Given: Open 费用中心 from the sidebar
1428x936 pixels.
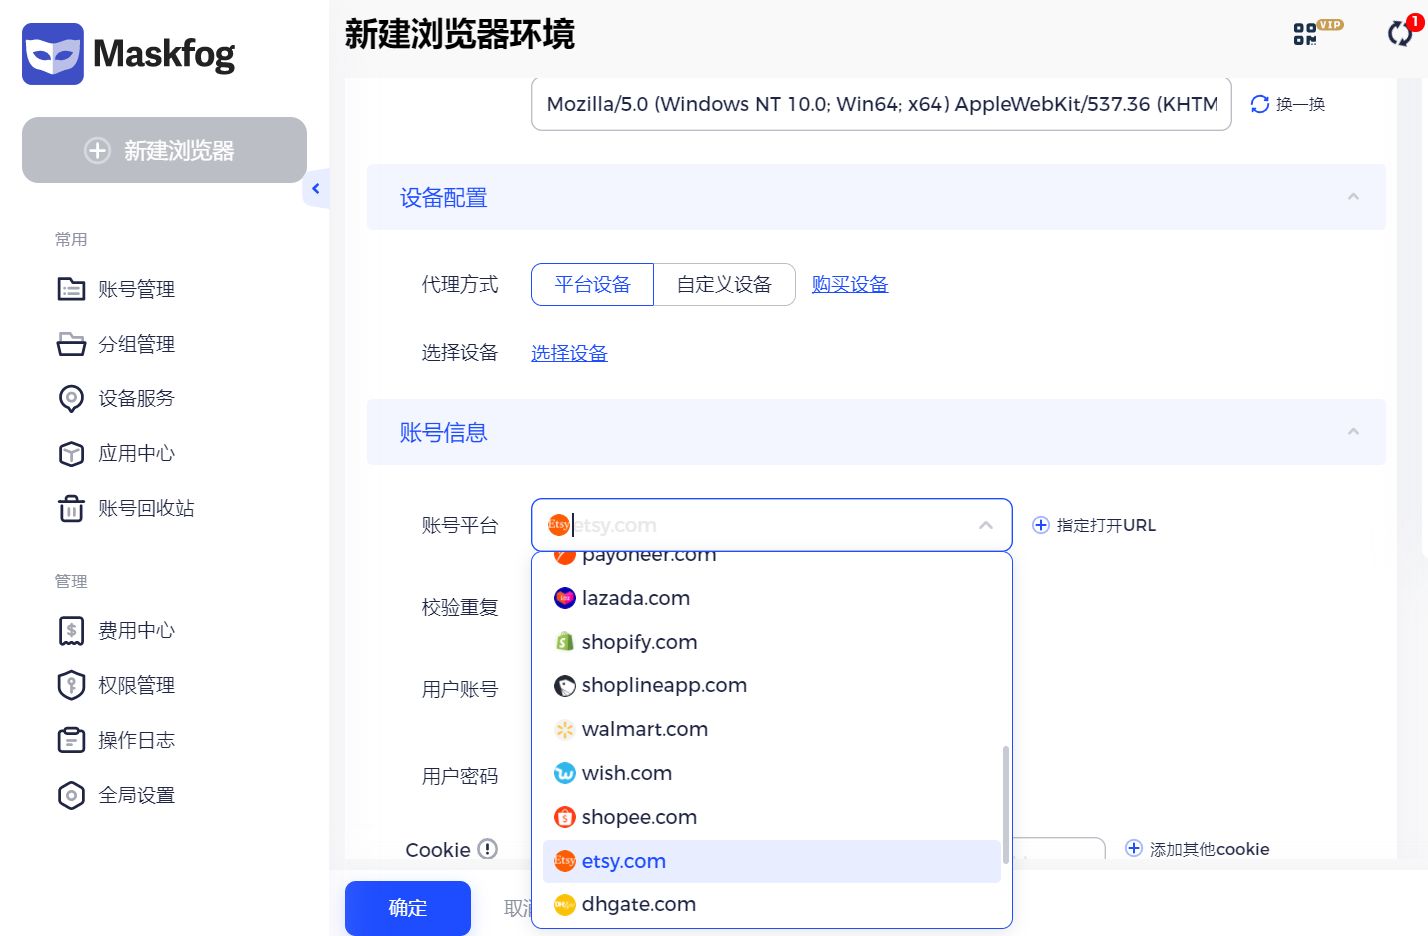Looking at the screenshot, I should (136, 630).
